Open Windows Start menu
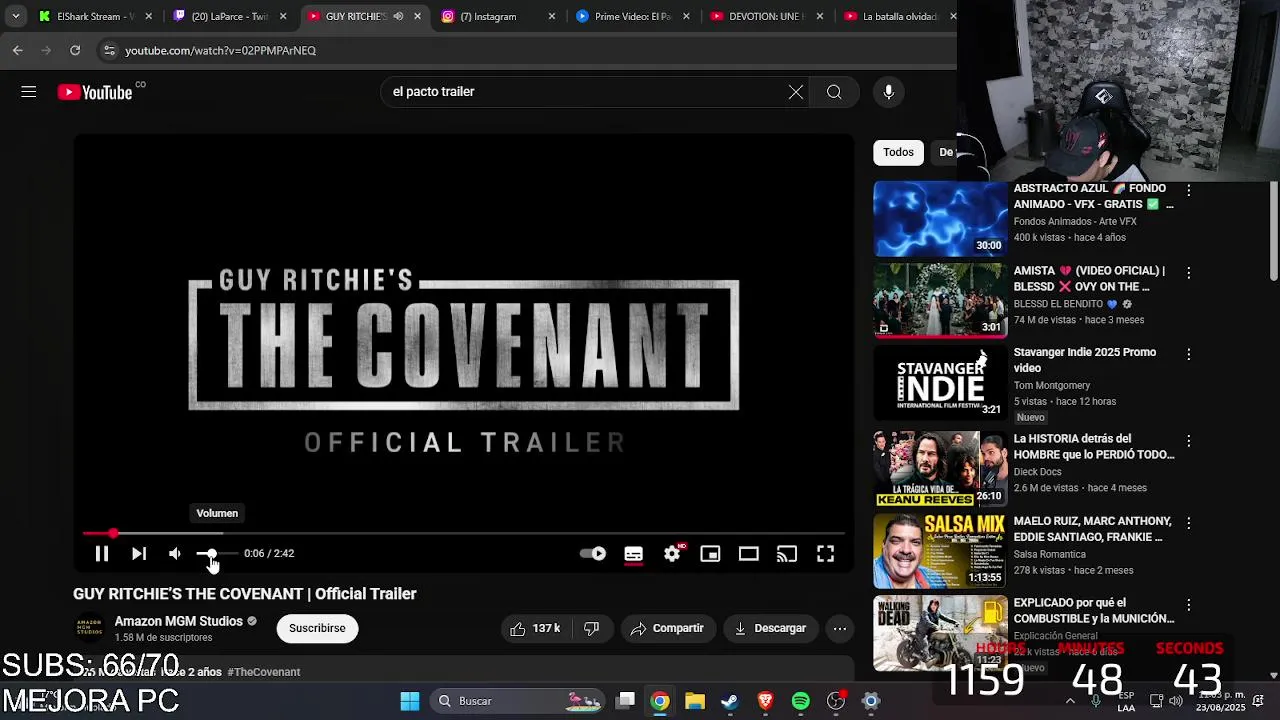 pyautogui.click(x=410, y=701)
